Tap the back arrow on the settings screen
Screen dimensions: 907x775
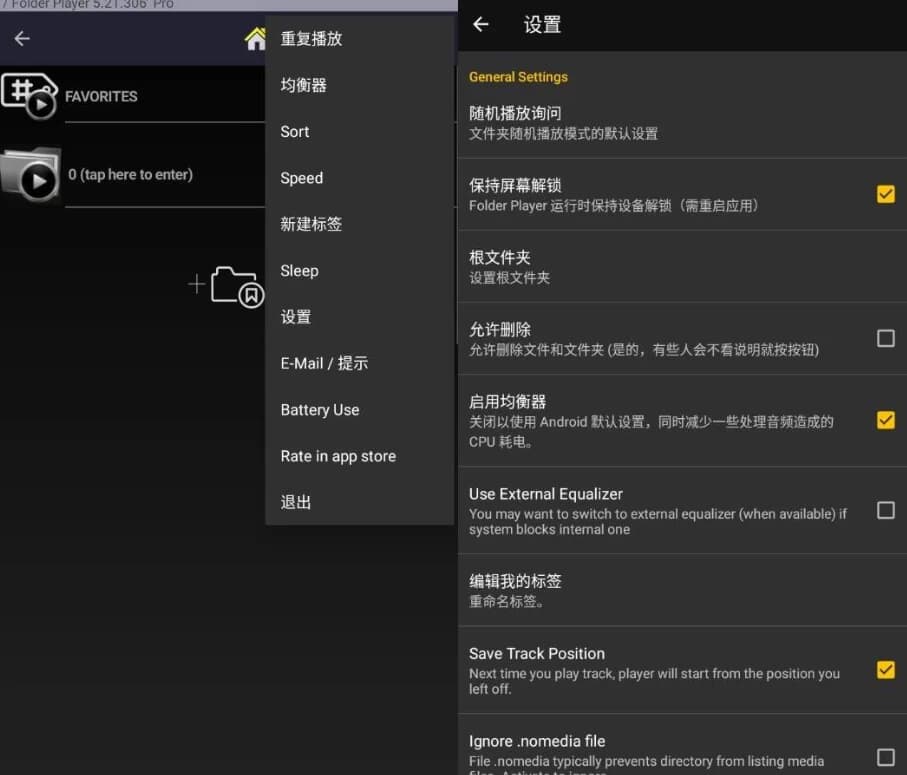[481, 25]
